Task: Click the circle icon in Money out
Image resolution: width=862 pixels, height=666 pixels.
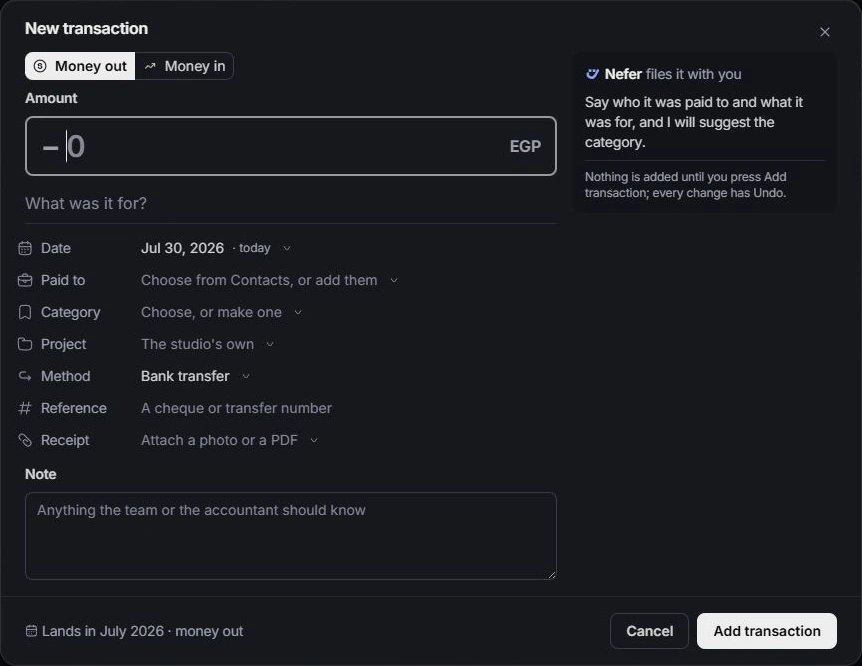Action: (40, 66)
